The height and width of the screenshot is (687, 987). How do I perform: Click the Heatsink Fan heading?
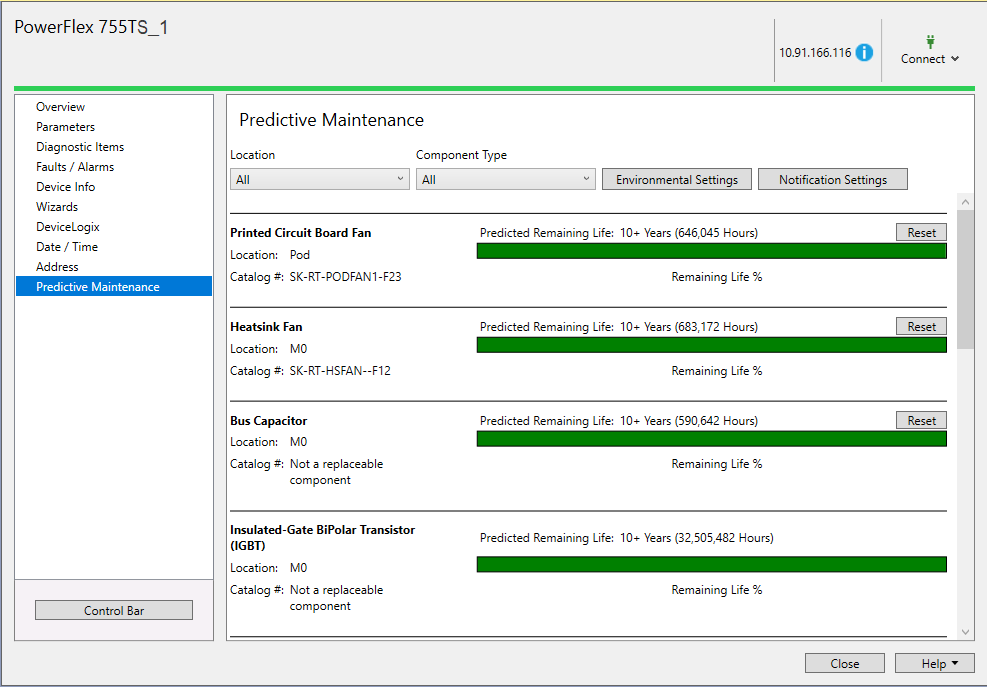click(266, 326)
